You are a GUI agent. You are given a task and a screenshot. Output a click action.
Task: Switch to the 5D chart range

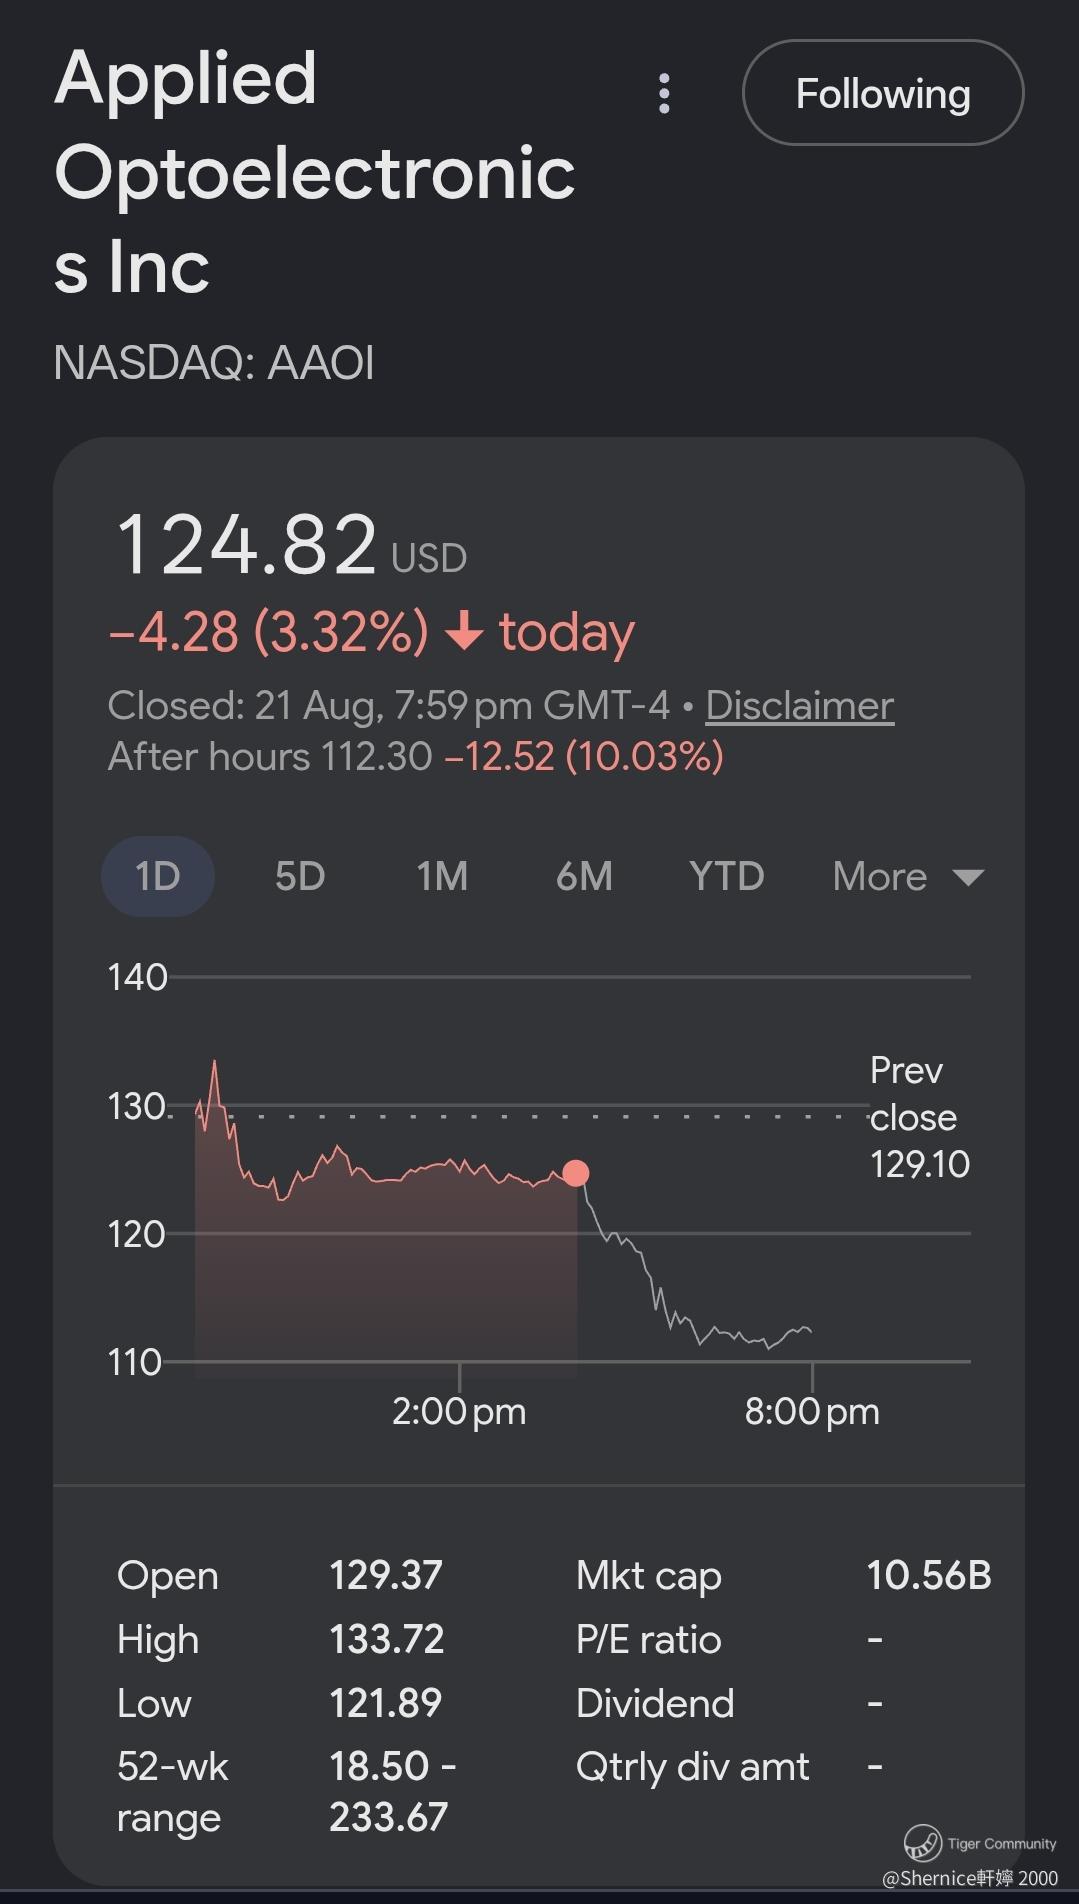(300, 876)
